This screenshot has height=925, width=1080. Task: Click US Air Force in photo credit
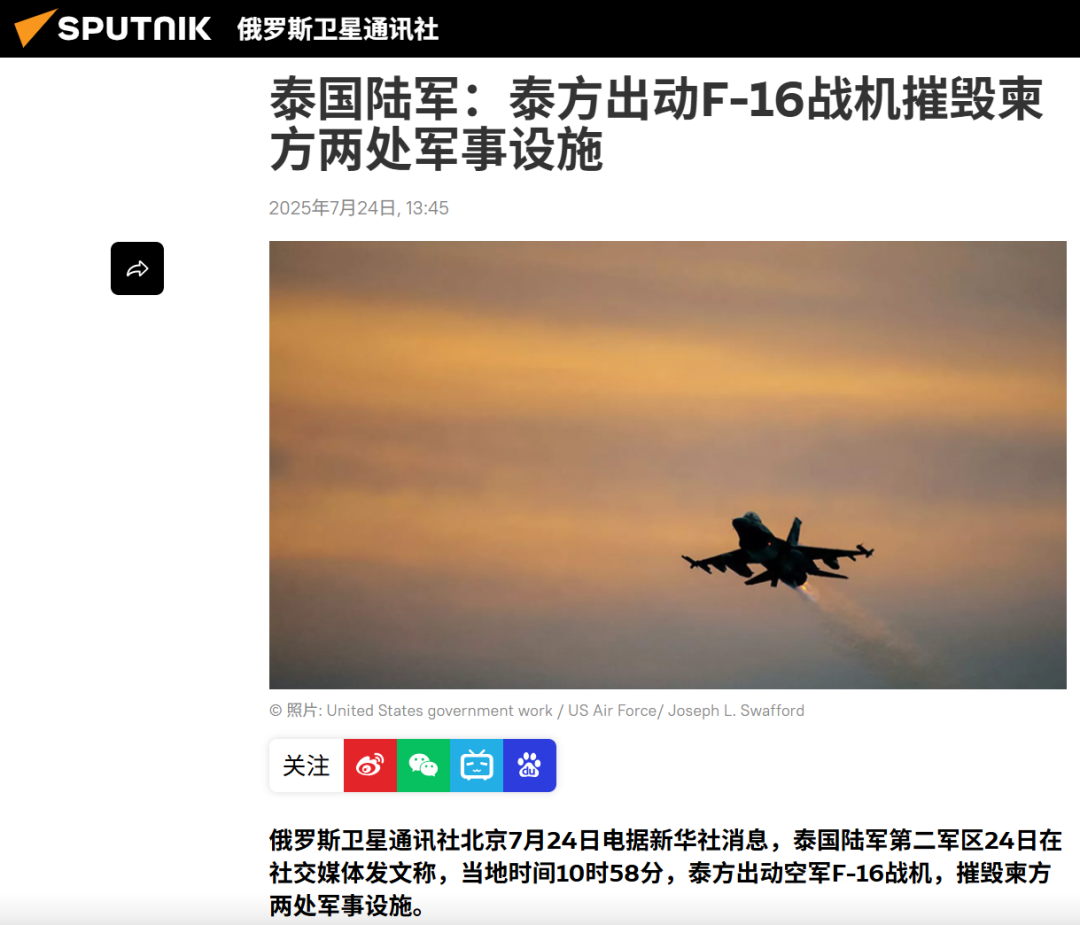click(x=612, y=710)
